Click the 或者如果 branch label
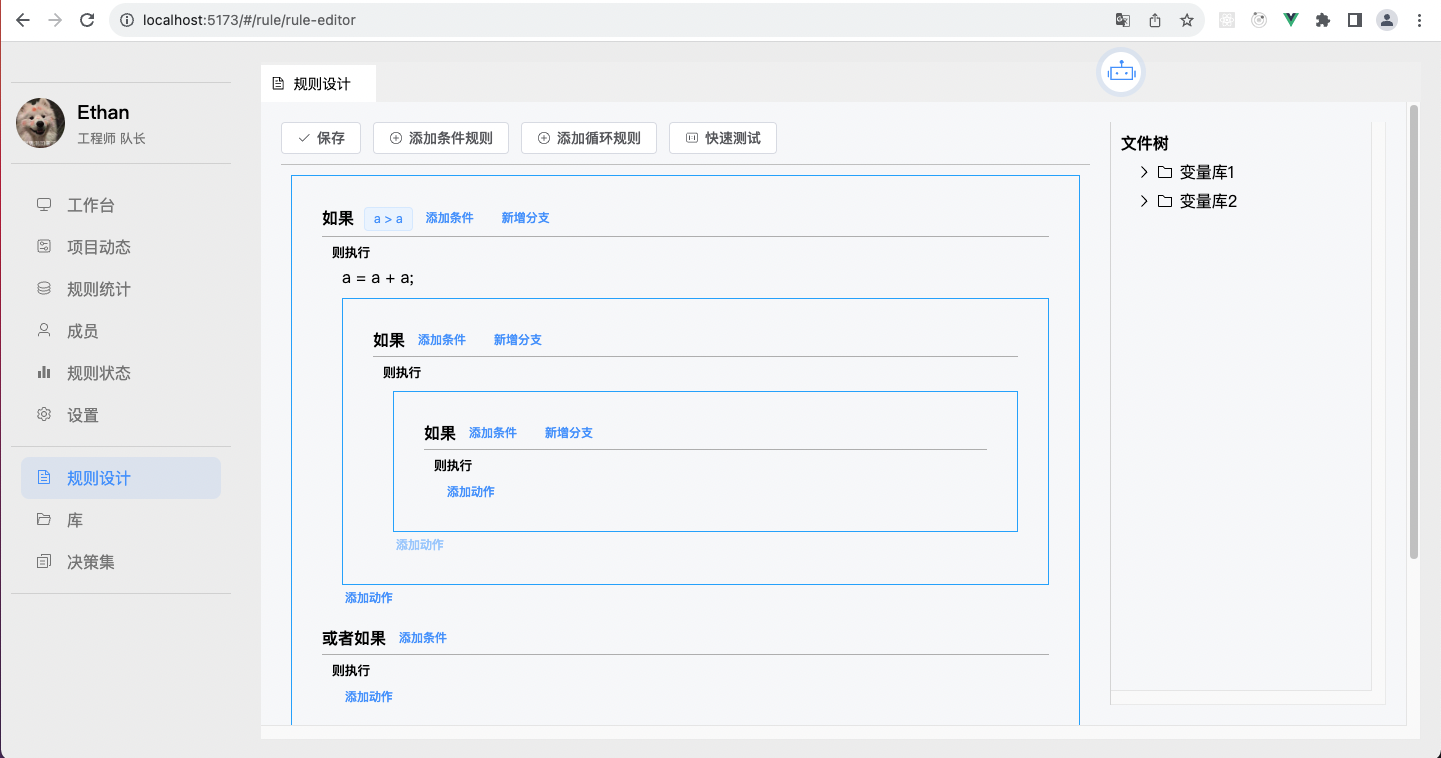This screenshot has height=758, width=1441. coord(354,638)
